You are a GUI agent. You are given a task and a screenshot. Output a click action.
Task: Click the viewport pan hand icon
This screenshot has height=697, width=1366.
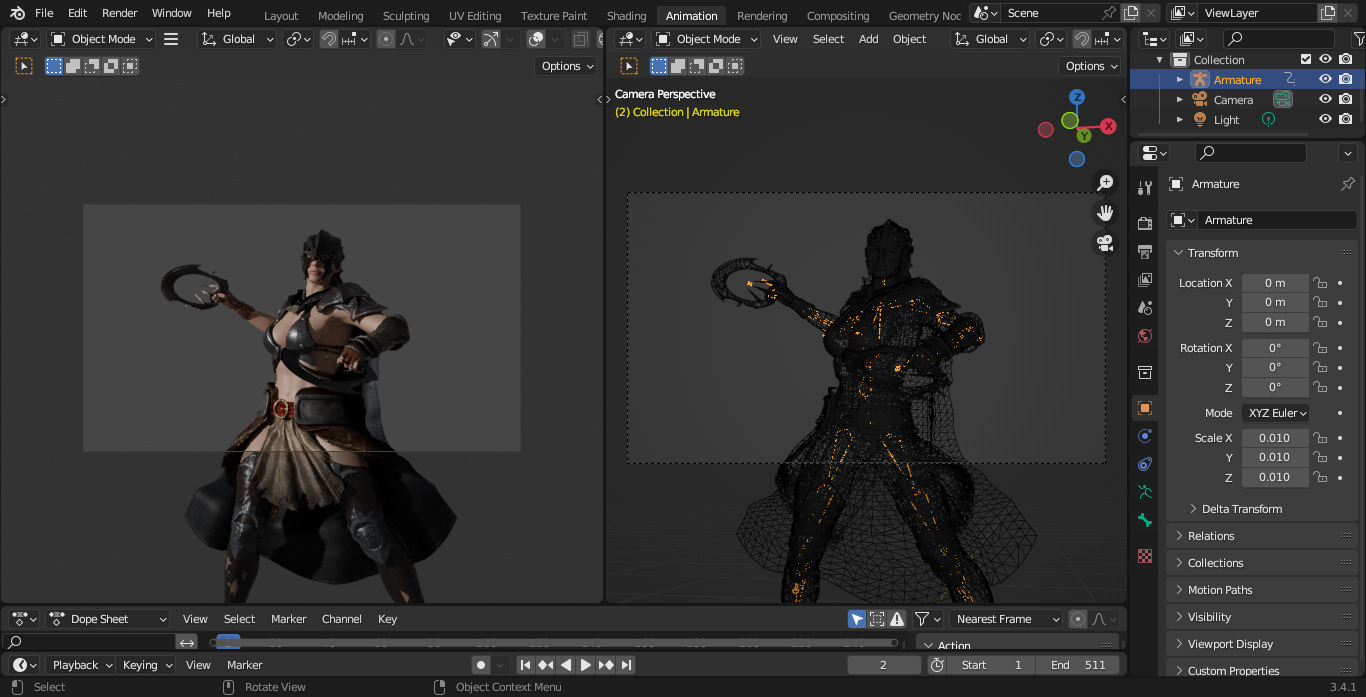(1105, 213)
